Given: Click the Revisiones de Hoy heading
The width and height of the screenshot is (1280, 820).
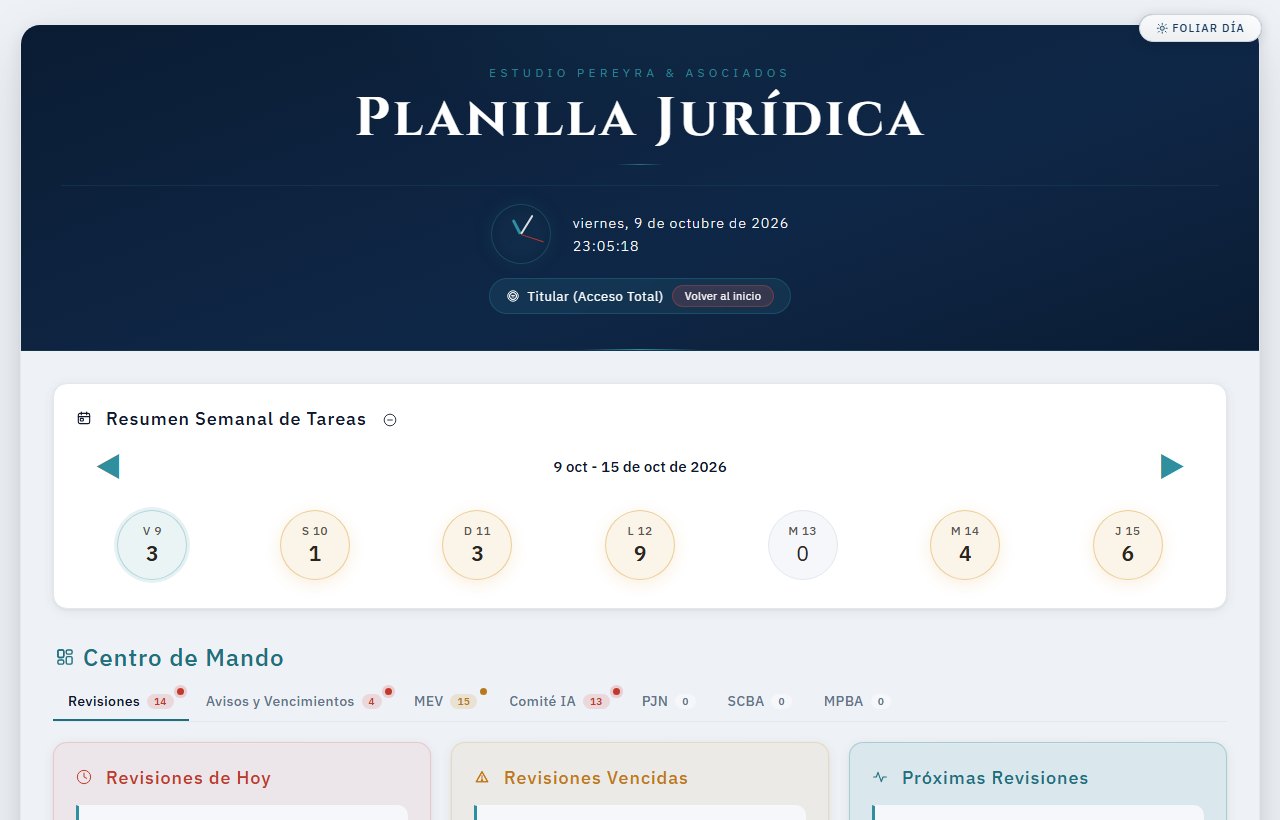Looking at the screenshot, I should point(188,778).
